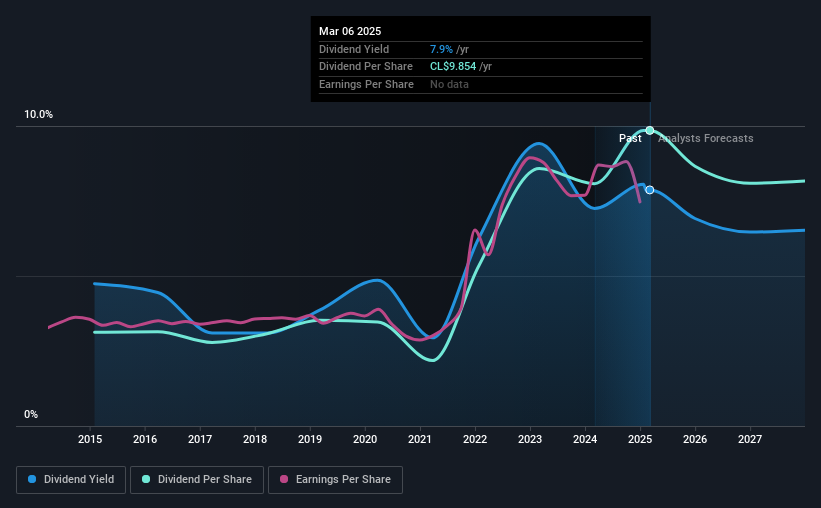Click the 2019 x-axis label
Viewport: 821px width, 508px height.
[x=310, y=439]
